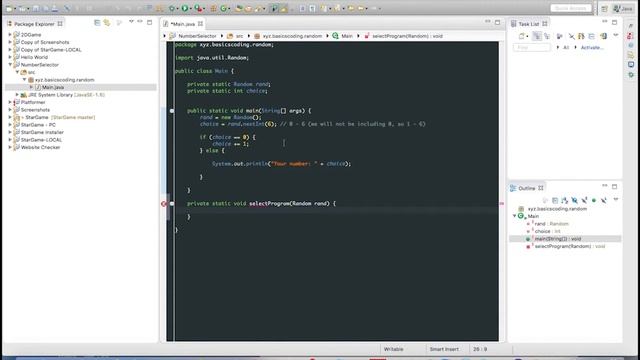Click Collapse All icon in Task List toolbar
This screenshot has height=360, width=640.
point(591,36)
